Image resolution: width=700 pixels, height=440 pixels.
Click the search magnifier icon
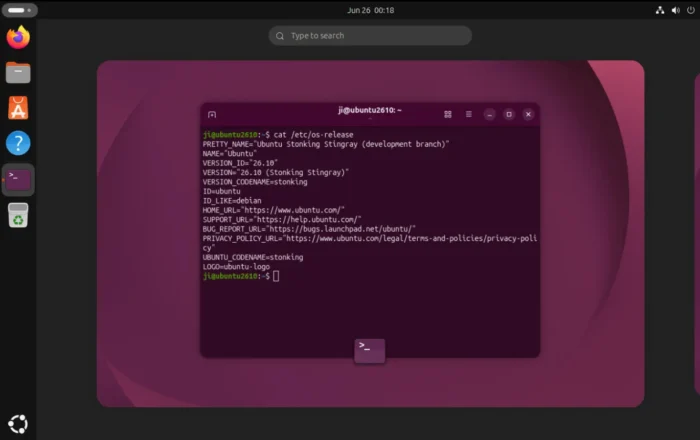coord(280,36)
